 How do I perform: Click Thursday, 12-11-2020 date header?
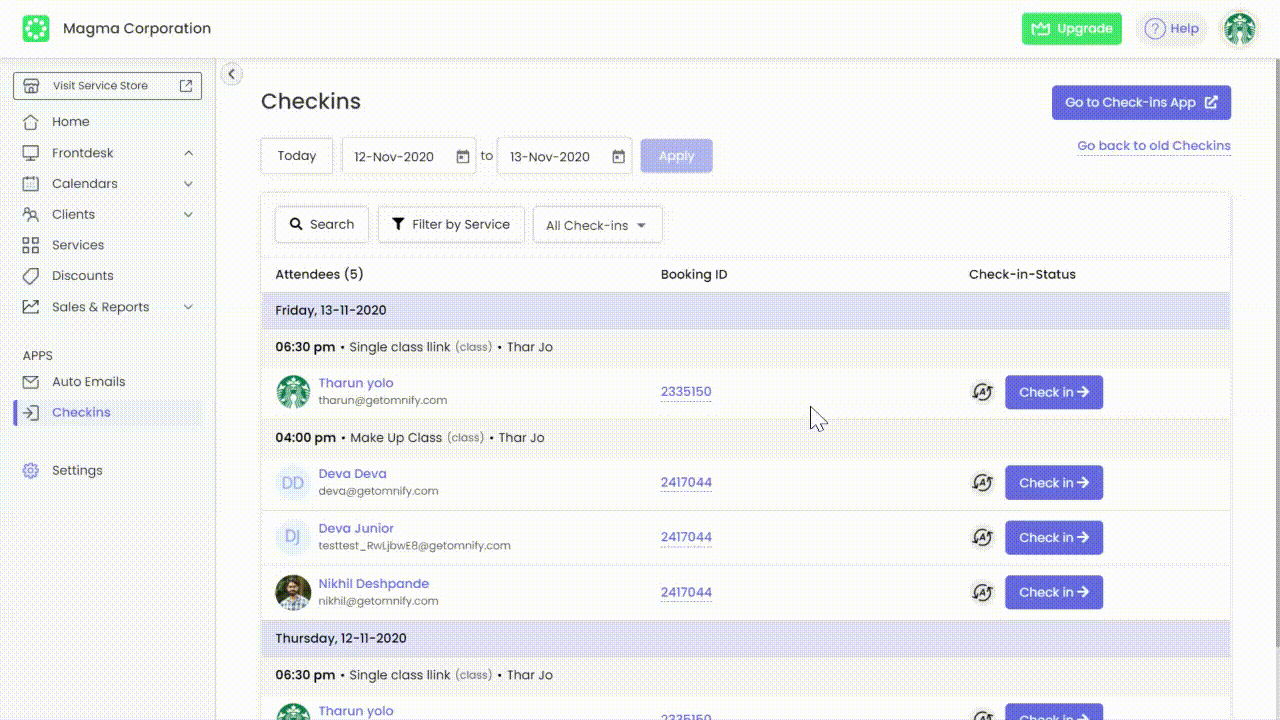point(745,639)
